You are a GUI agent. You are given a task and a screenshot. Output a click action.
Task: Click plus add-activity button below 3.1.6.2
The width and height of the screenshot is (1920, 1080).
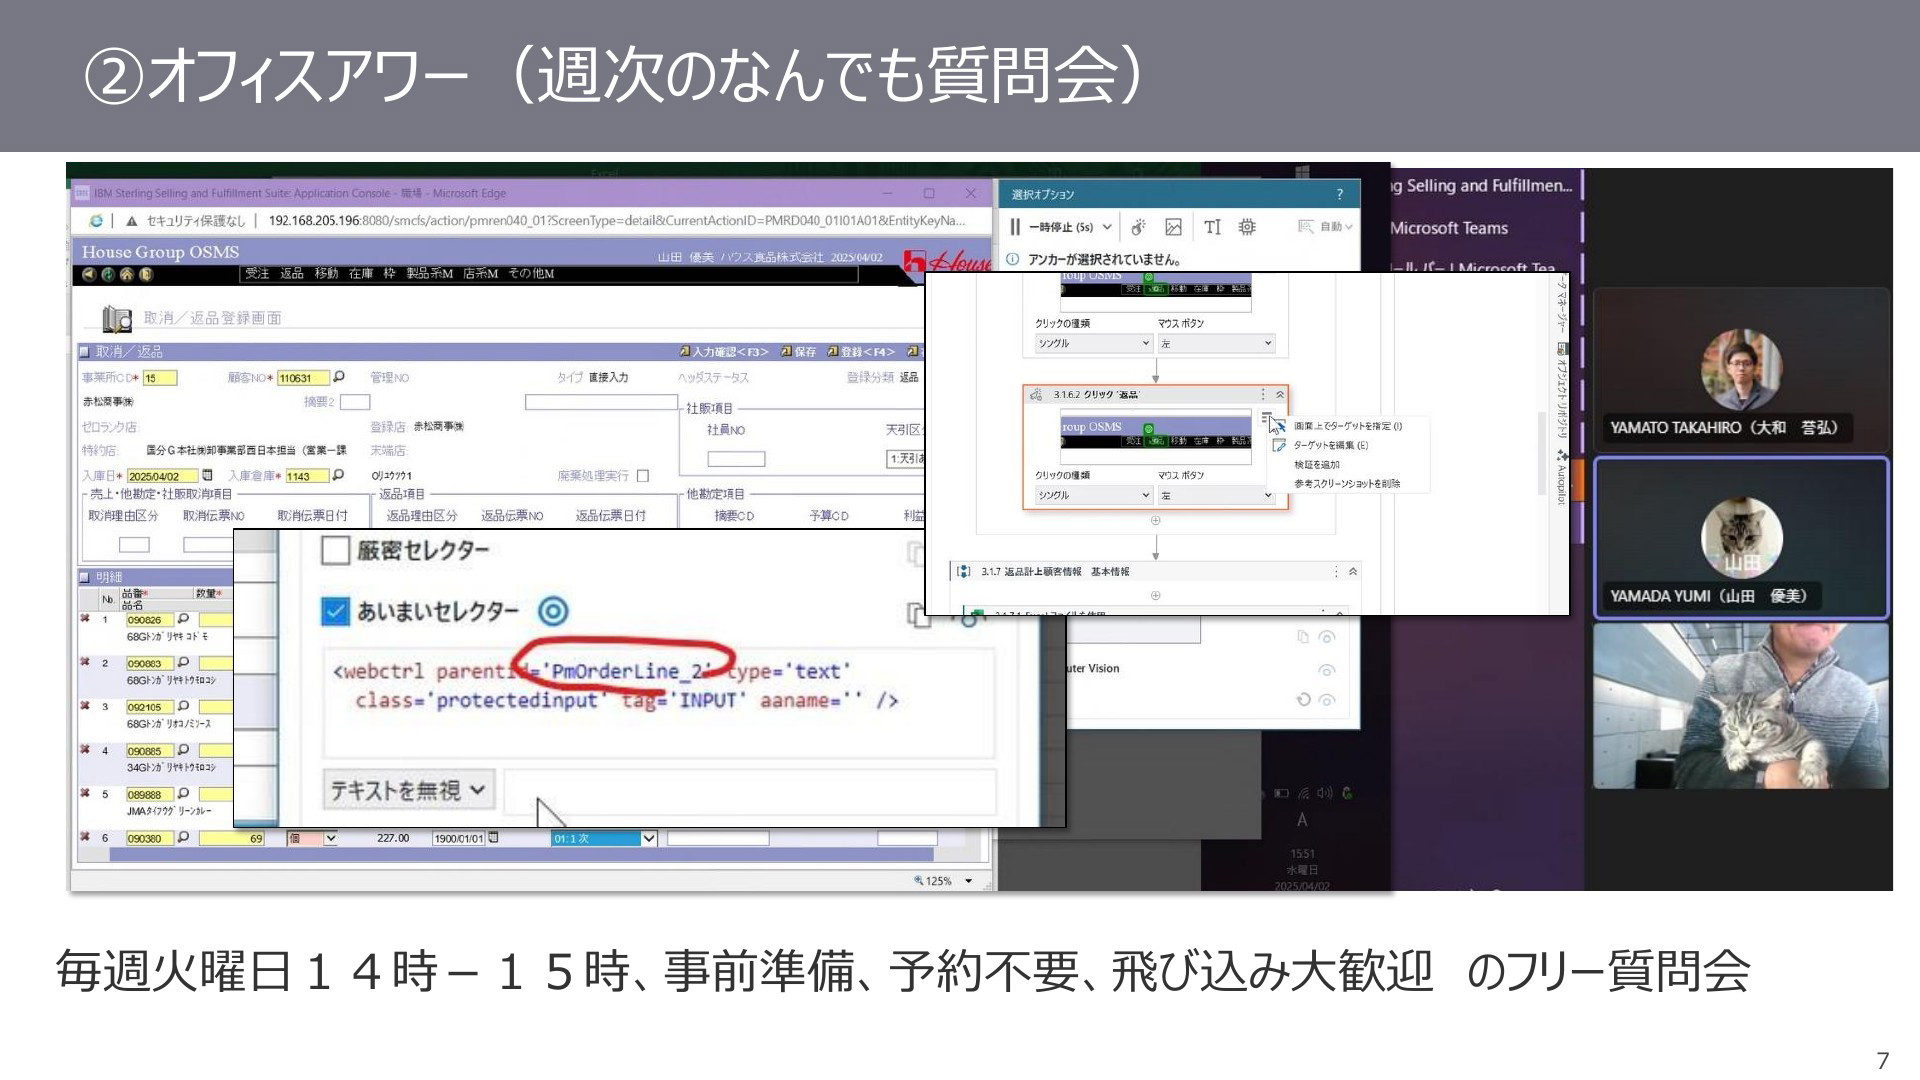[1155, 520]
